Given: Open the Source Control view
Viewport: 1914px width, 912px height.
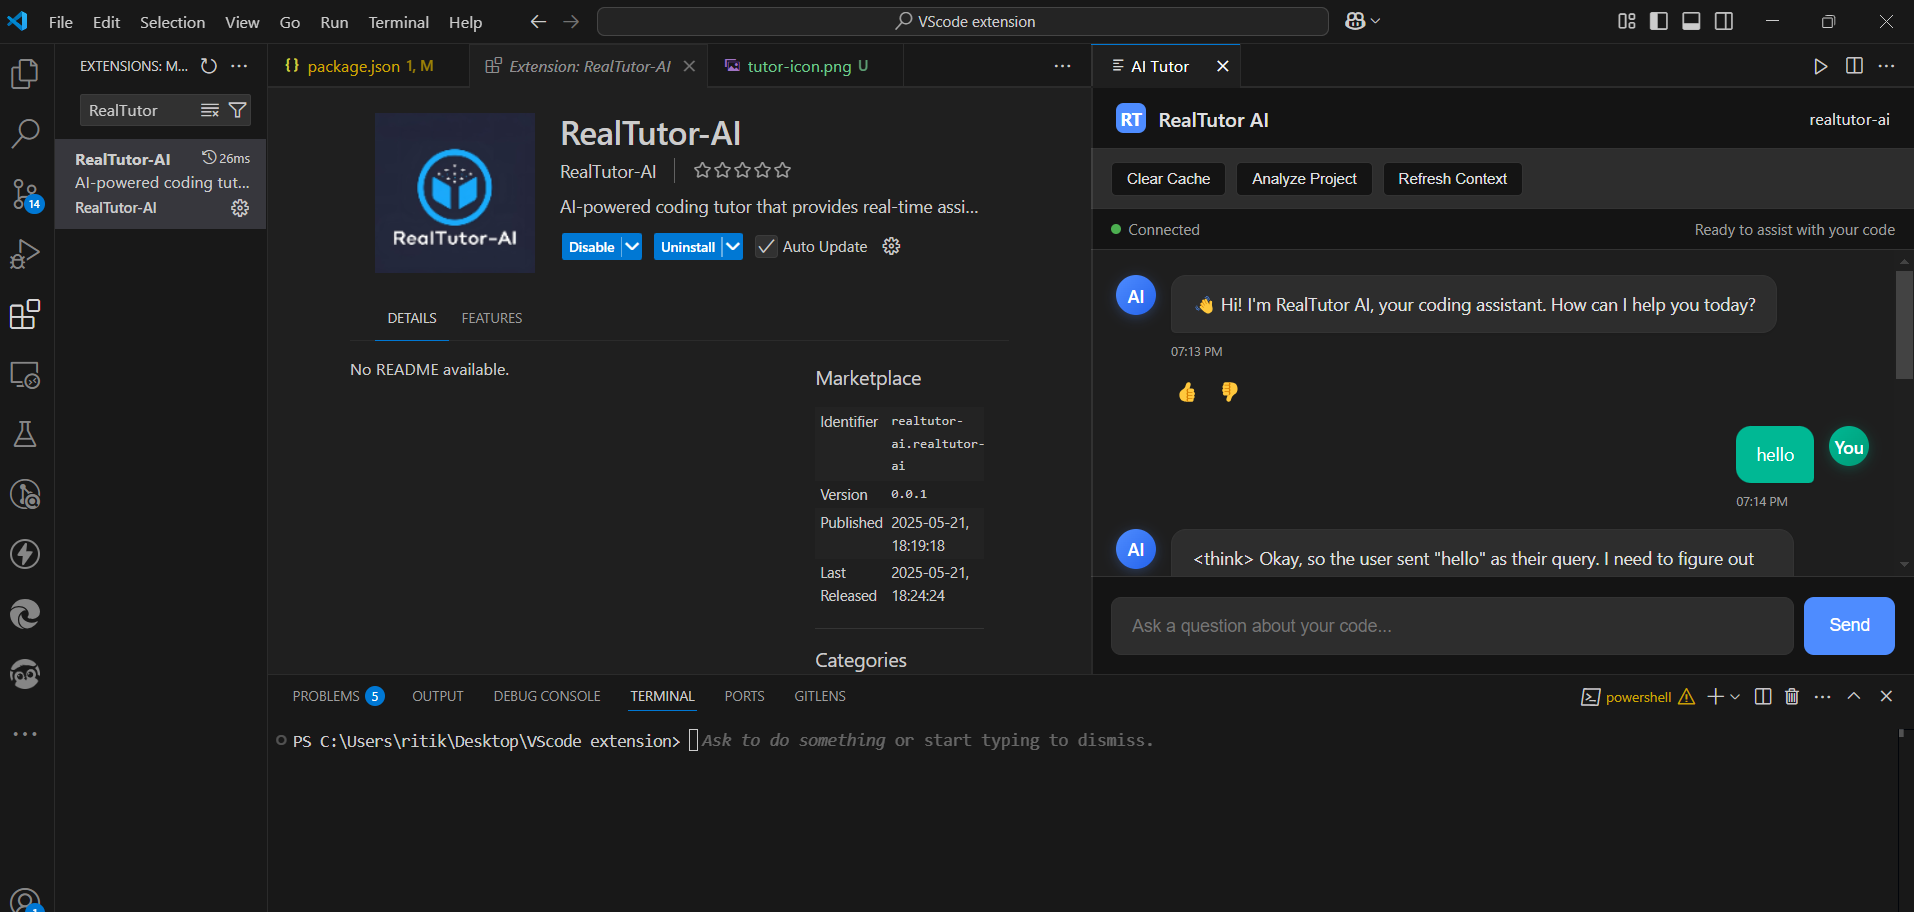Looking at the screenshot, I should pyautogui.click(x=25, y=194).
